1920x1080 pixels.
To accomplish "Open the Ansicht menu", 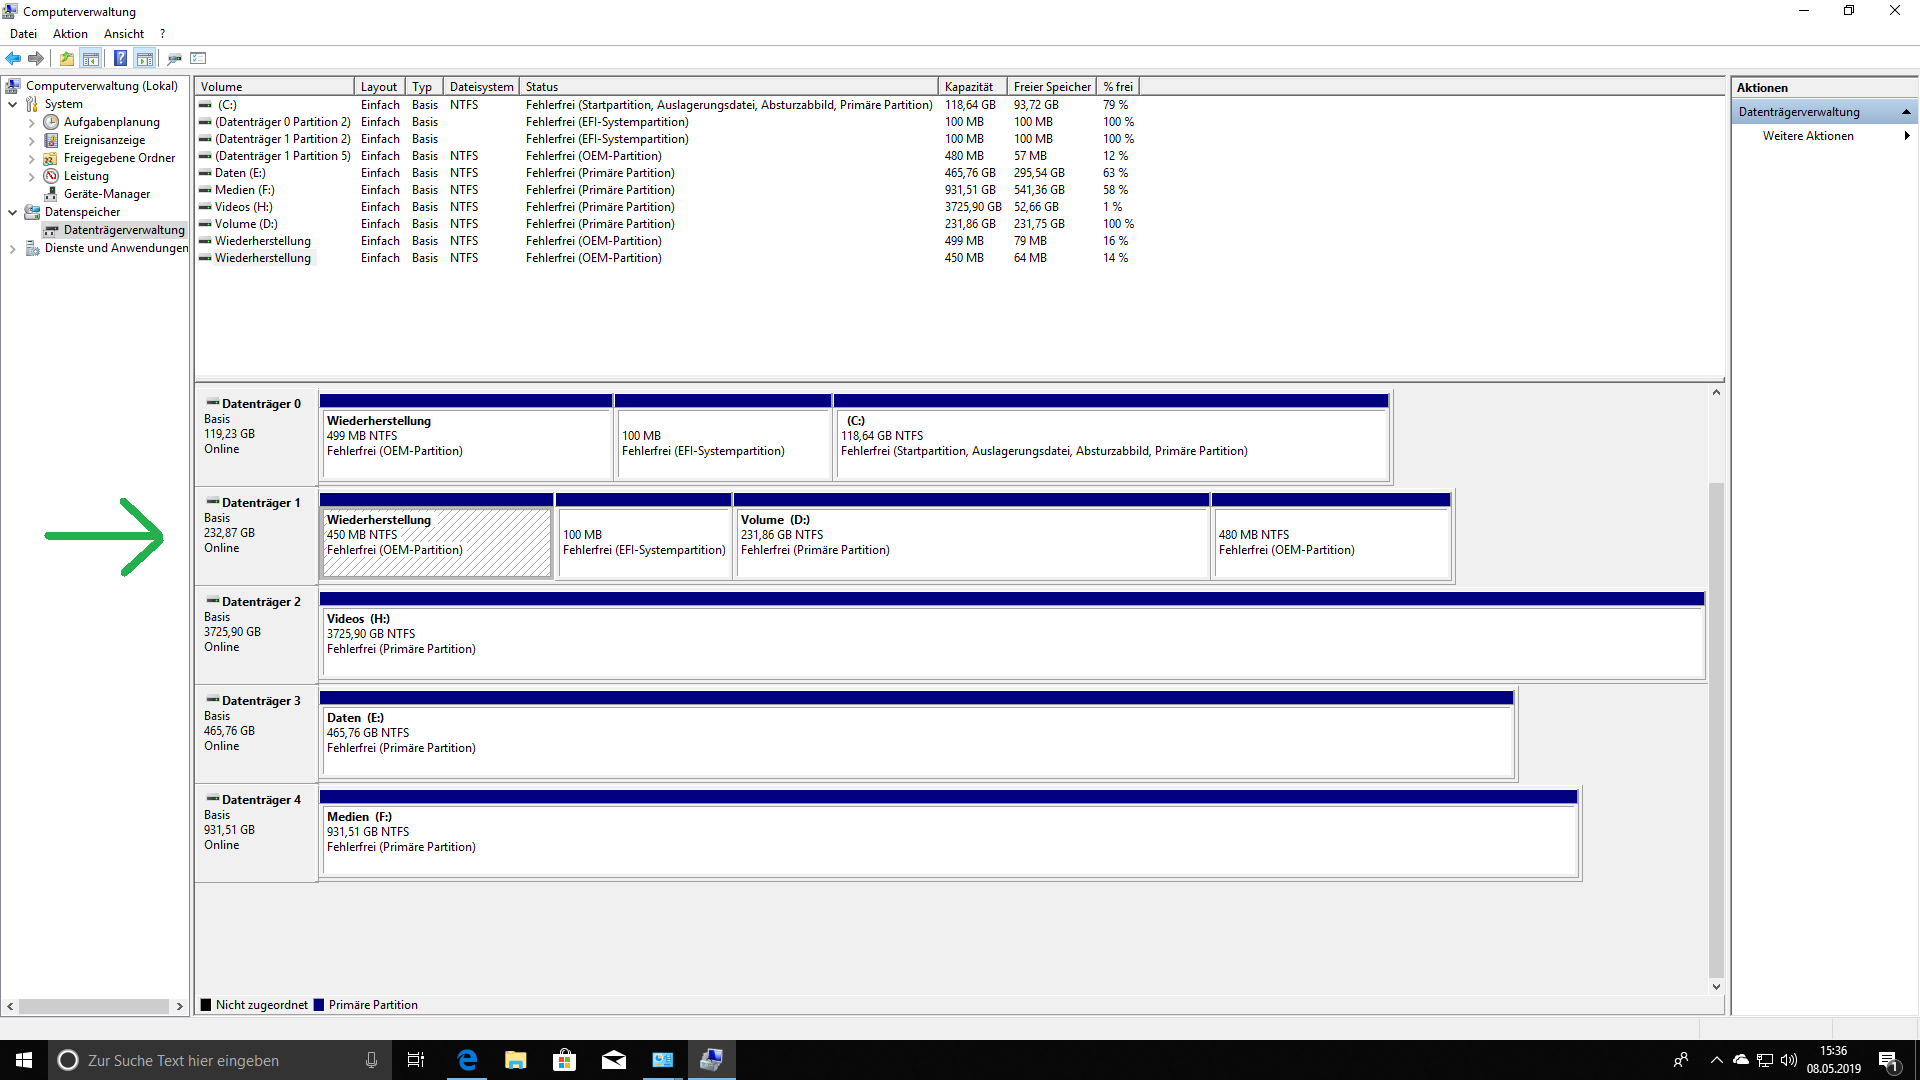I will point(123,34).
